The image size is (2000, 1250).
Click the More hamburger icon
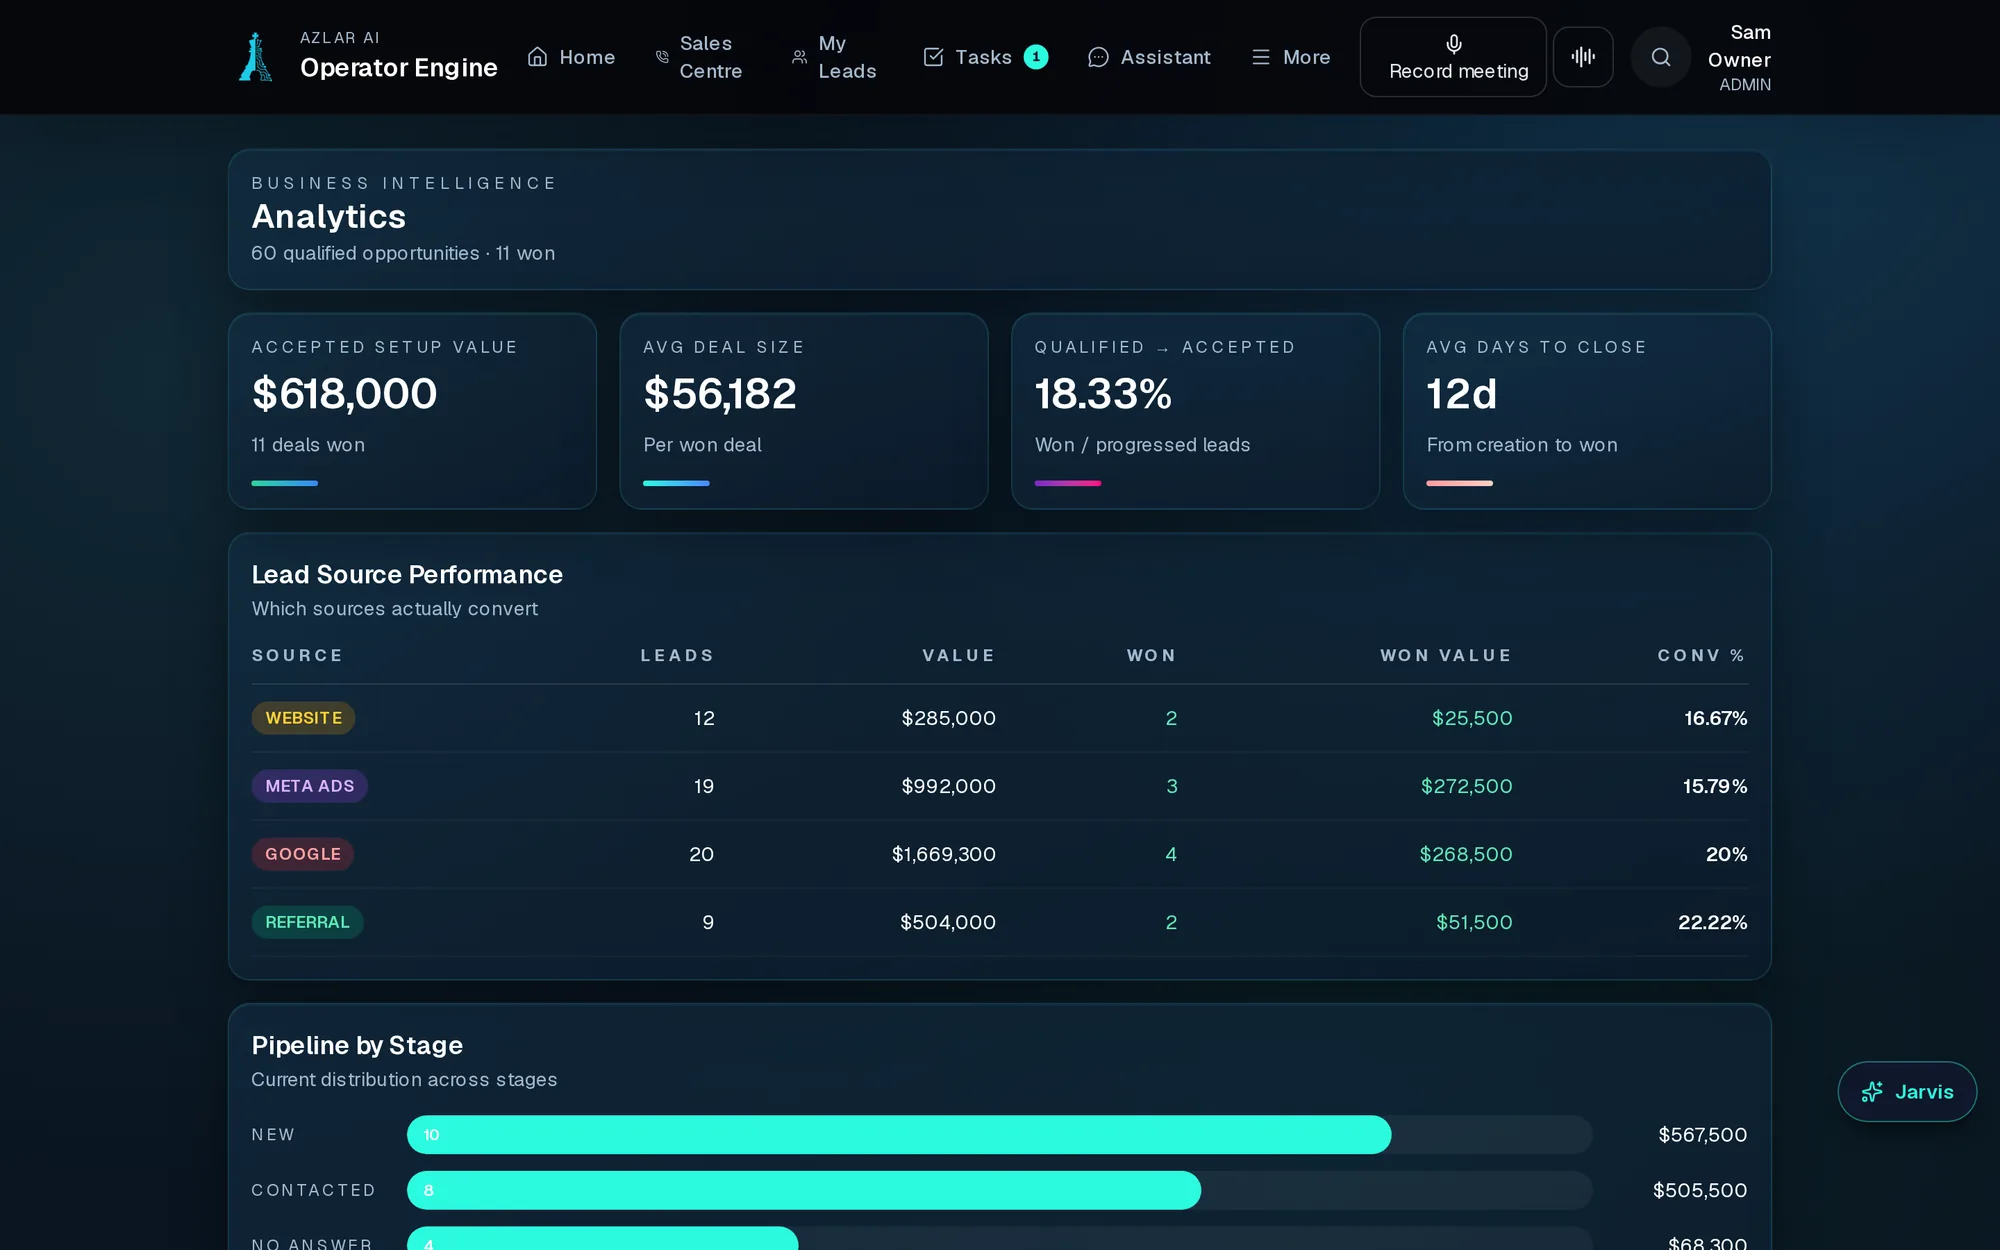click(1261, 57)
